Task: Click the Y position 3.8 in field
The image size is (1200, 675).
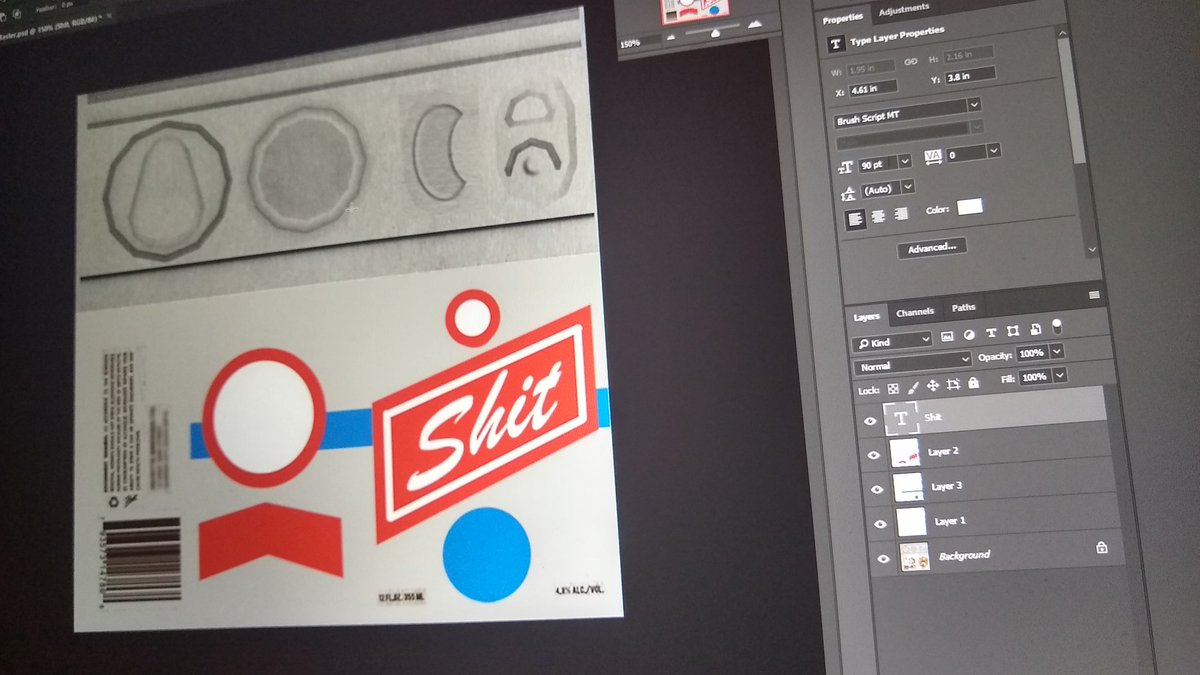Action: click(970, 76)
